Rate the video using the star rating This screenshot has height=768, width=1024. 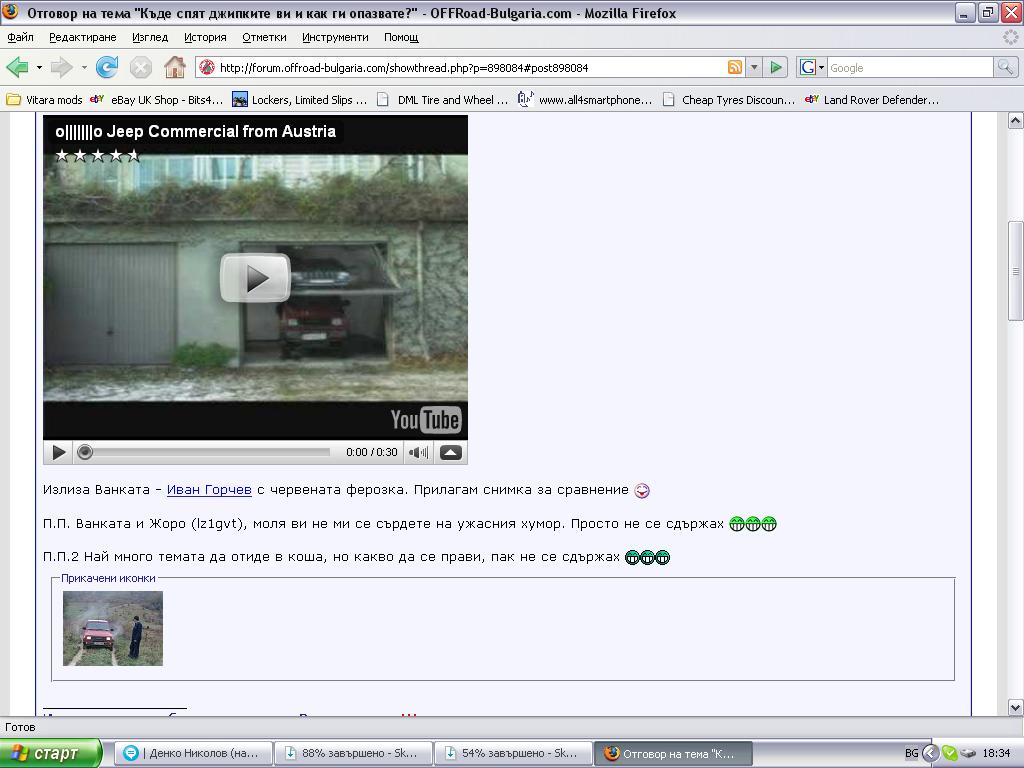click(x=97, y=155)
